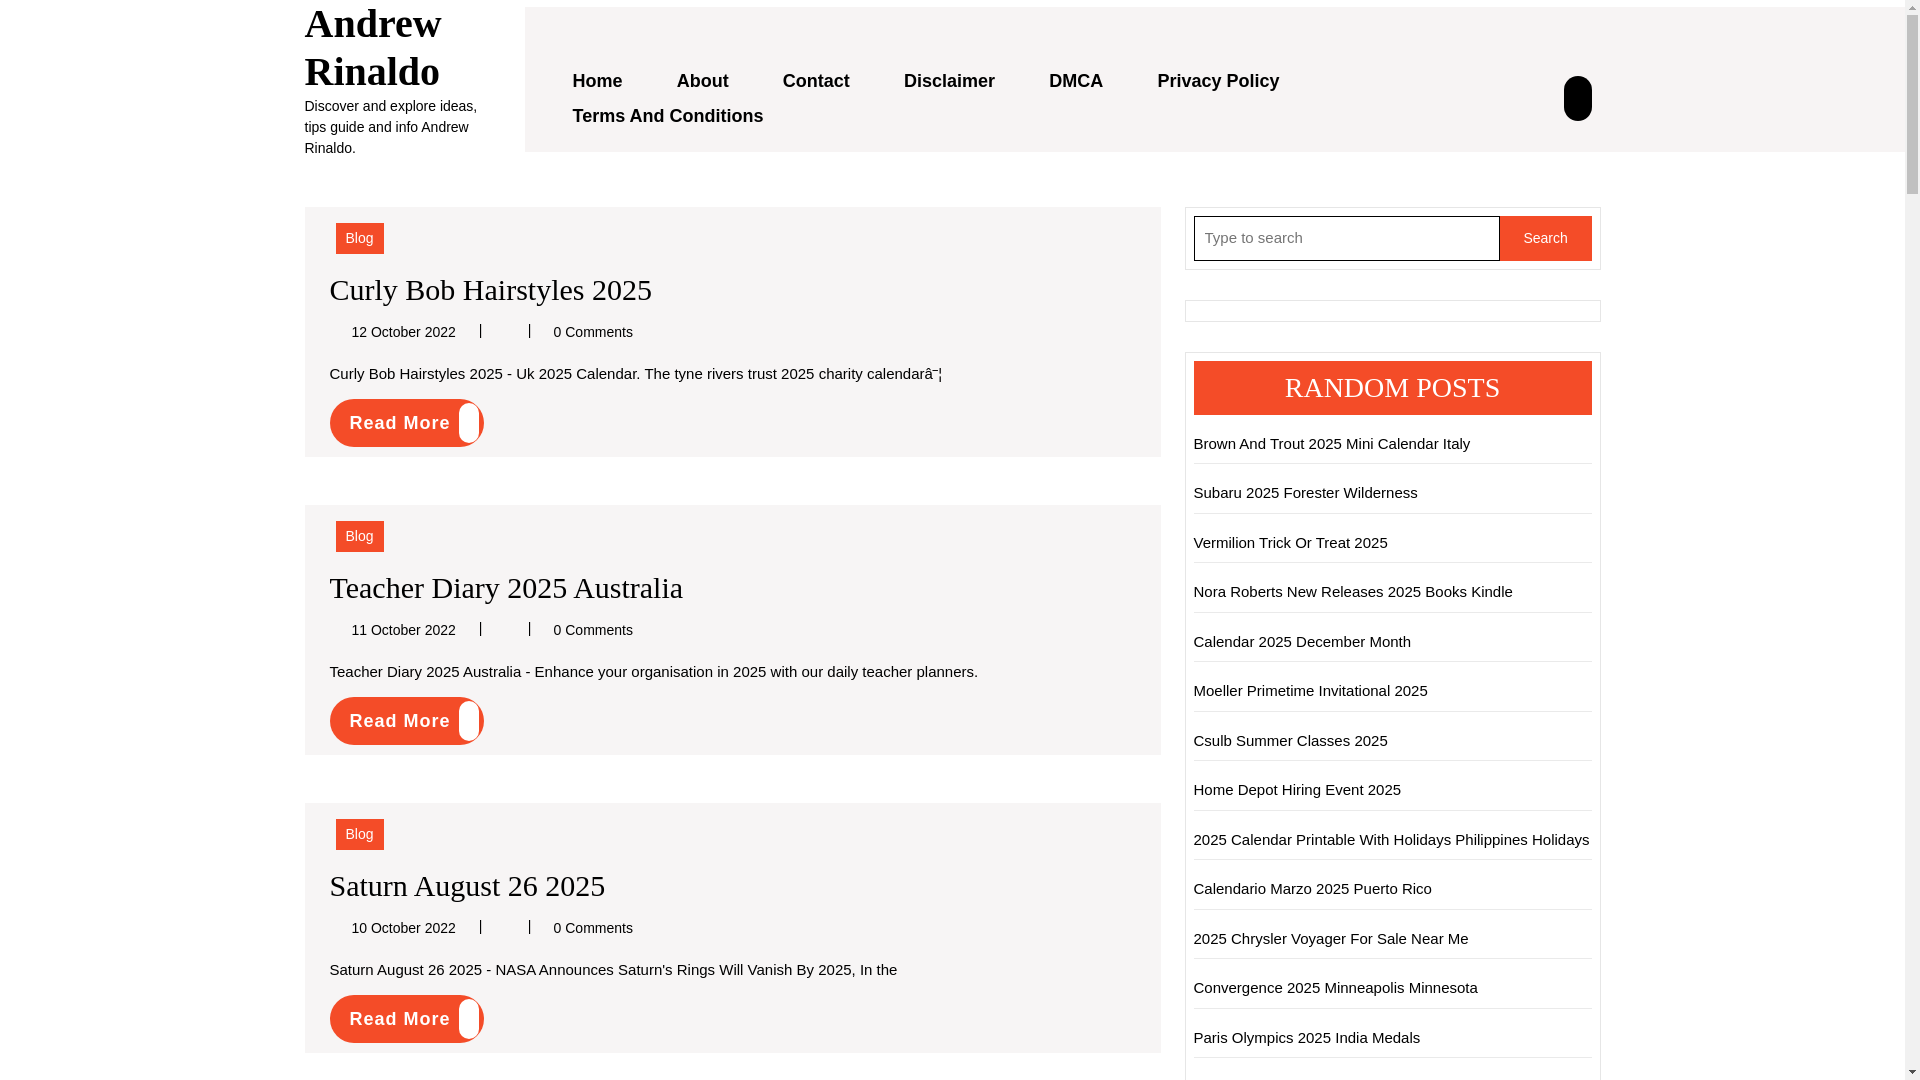
Task: Open the Contact menu link
Action: point(816,81)
